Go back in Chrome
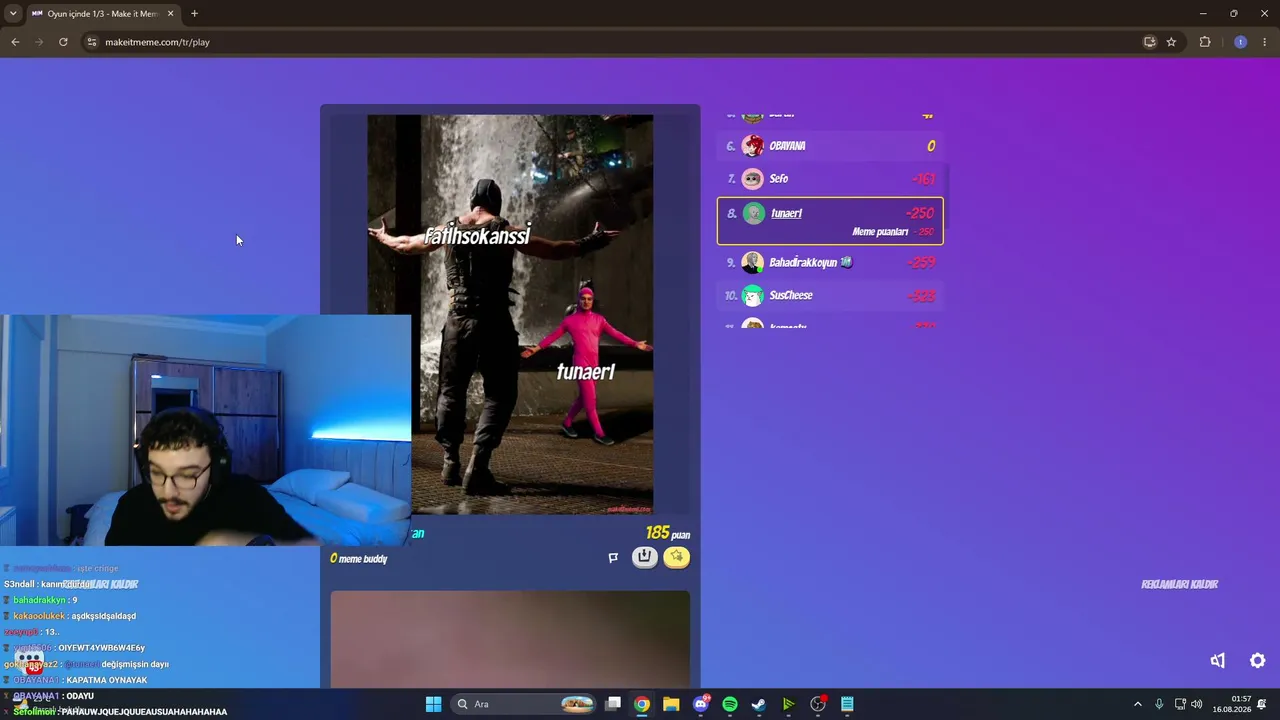Viewport: 1280px width, 720px height. point(15,42)
